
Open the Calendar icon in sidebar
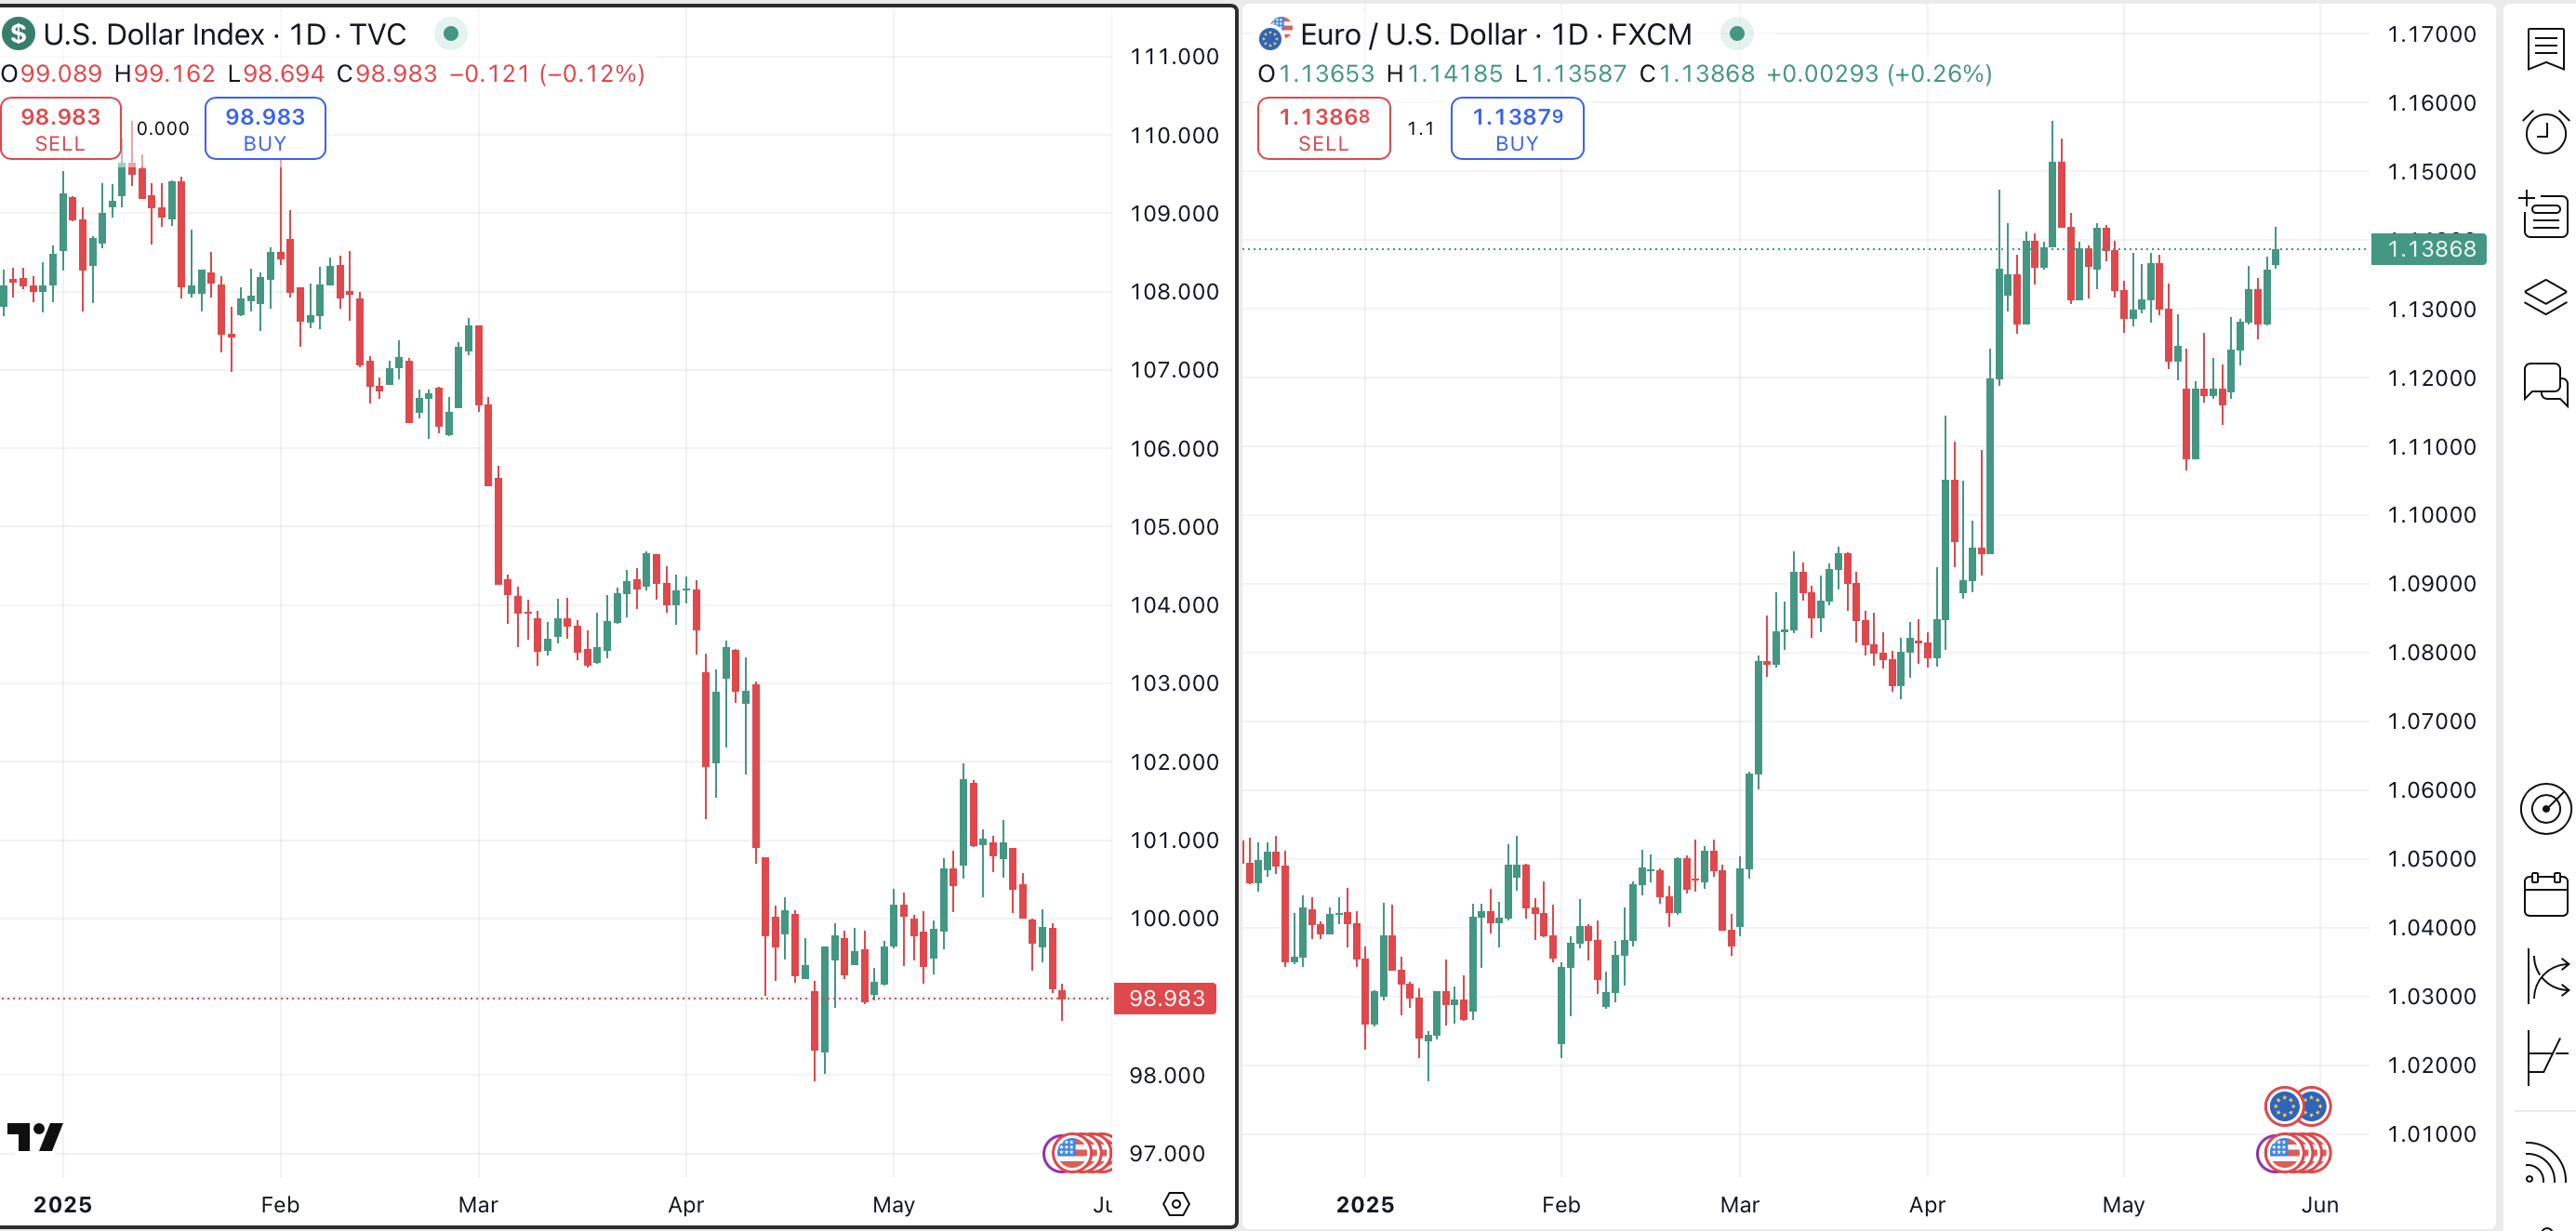tap(2545, 894)
